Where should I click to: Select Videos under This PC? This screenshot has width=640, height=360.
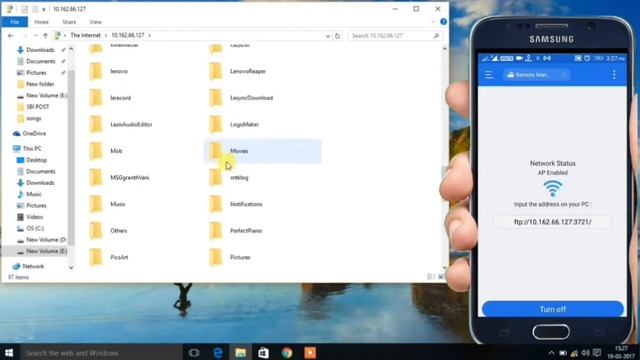(34, 217)
